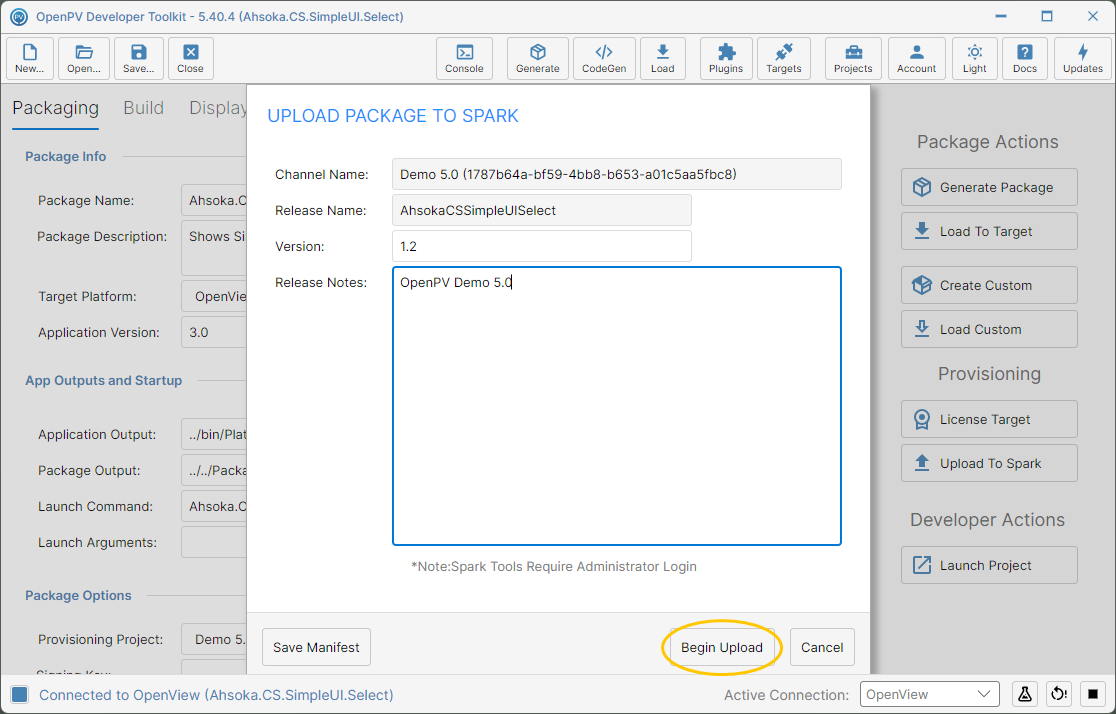Click the OpenPV logo in title bar

click(x=19, y=16)
